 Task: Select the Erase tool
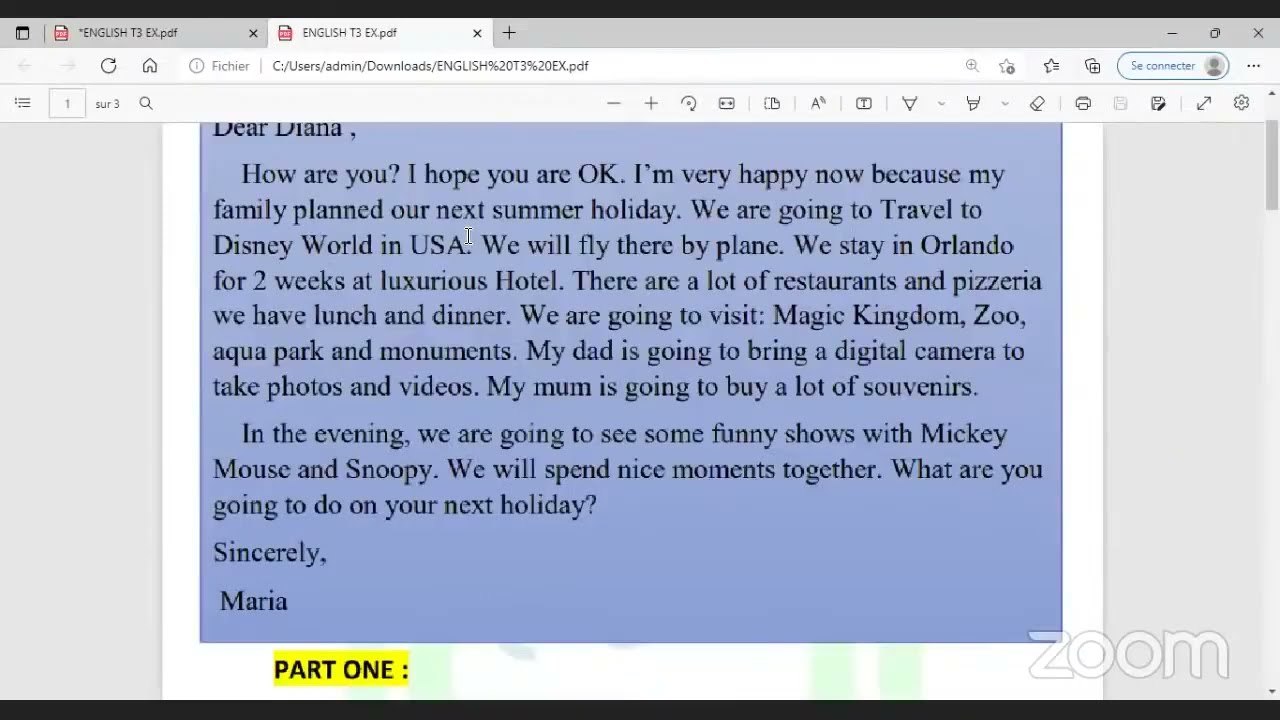[x=1037, y=103]
